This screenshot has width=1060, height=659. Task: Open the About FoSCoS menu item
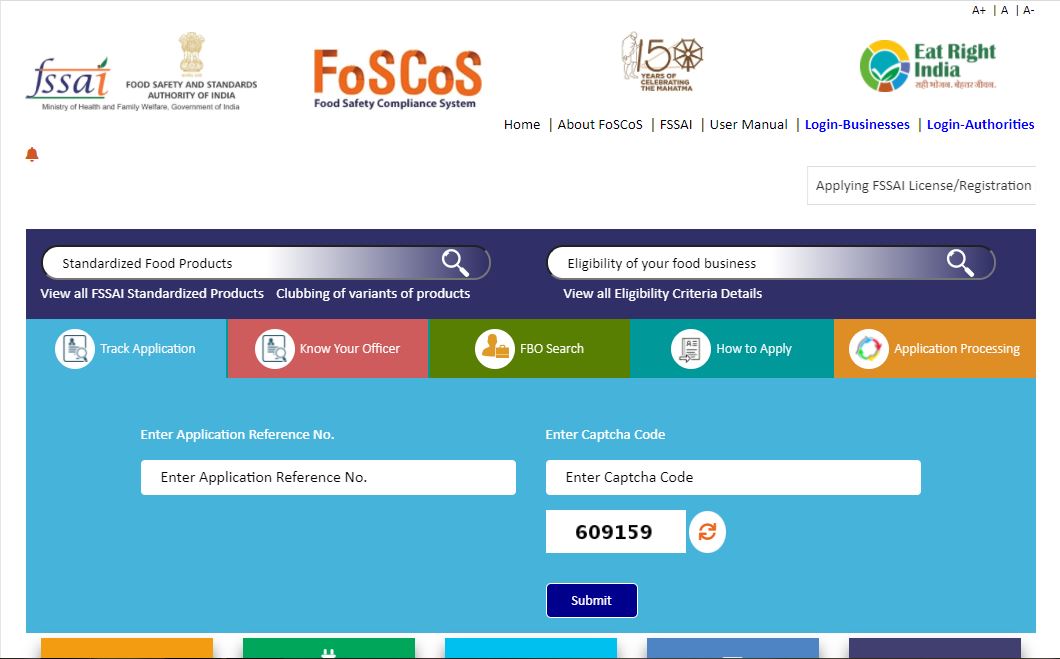point(601,124)
